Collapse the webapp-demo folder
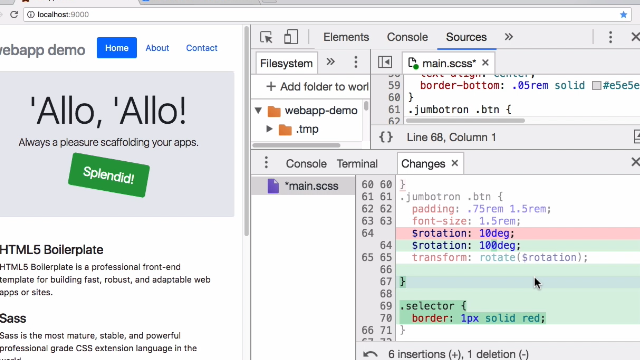 point(258,110)
